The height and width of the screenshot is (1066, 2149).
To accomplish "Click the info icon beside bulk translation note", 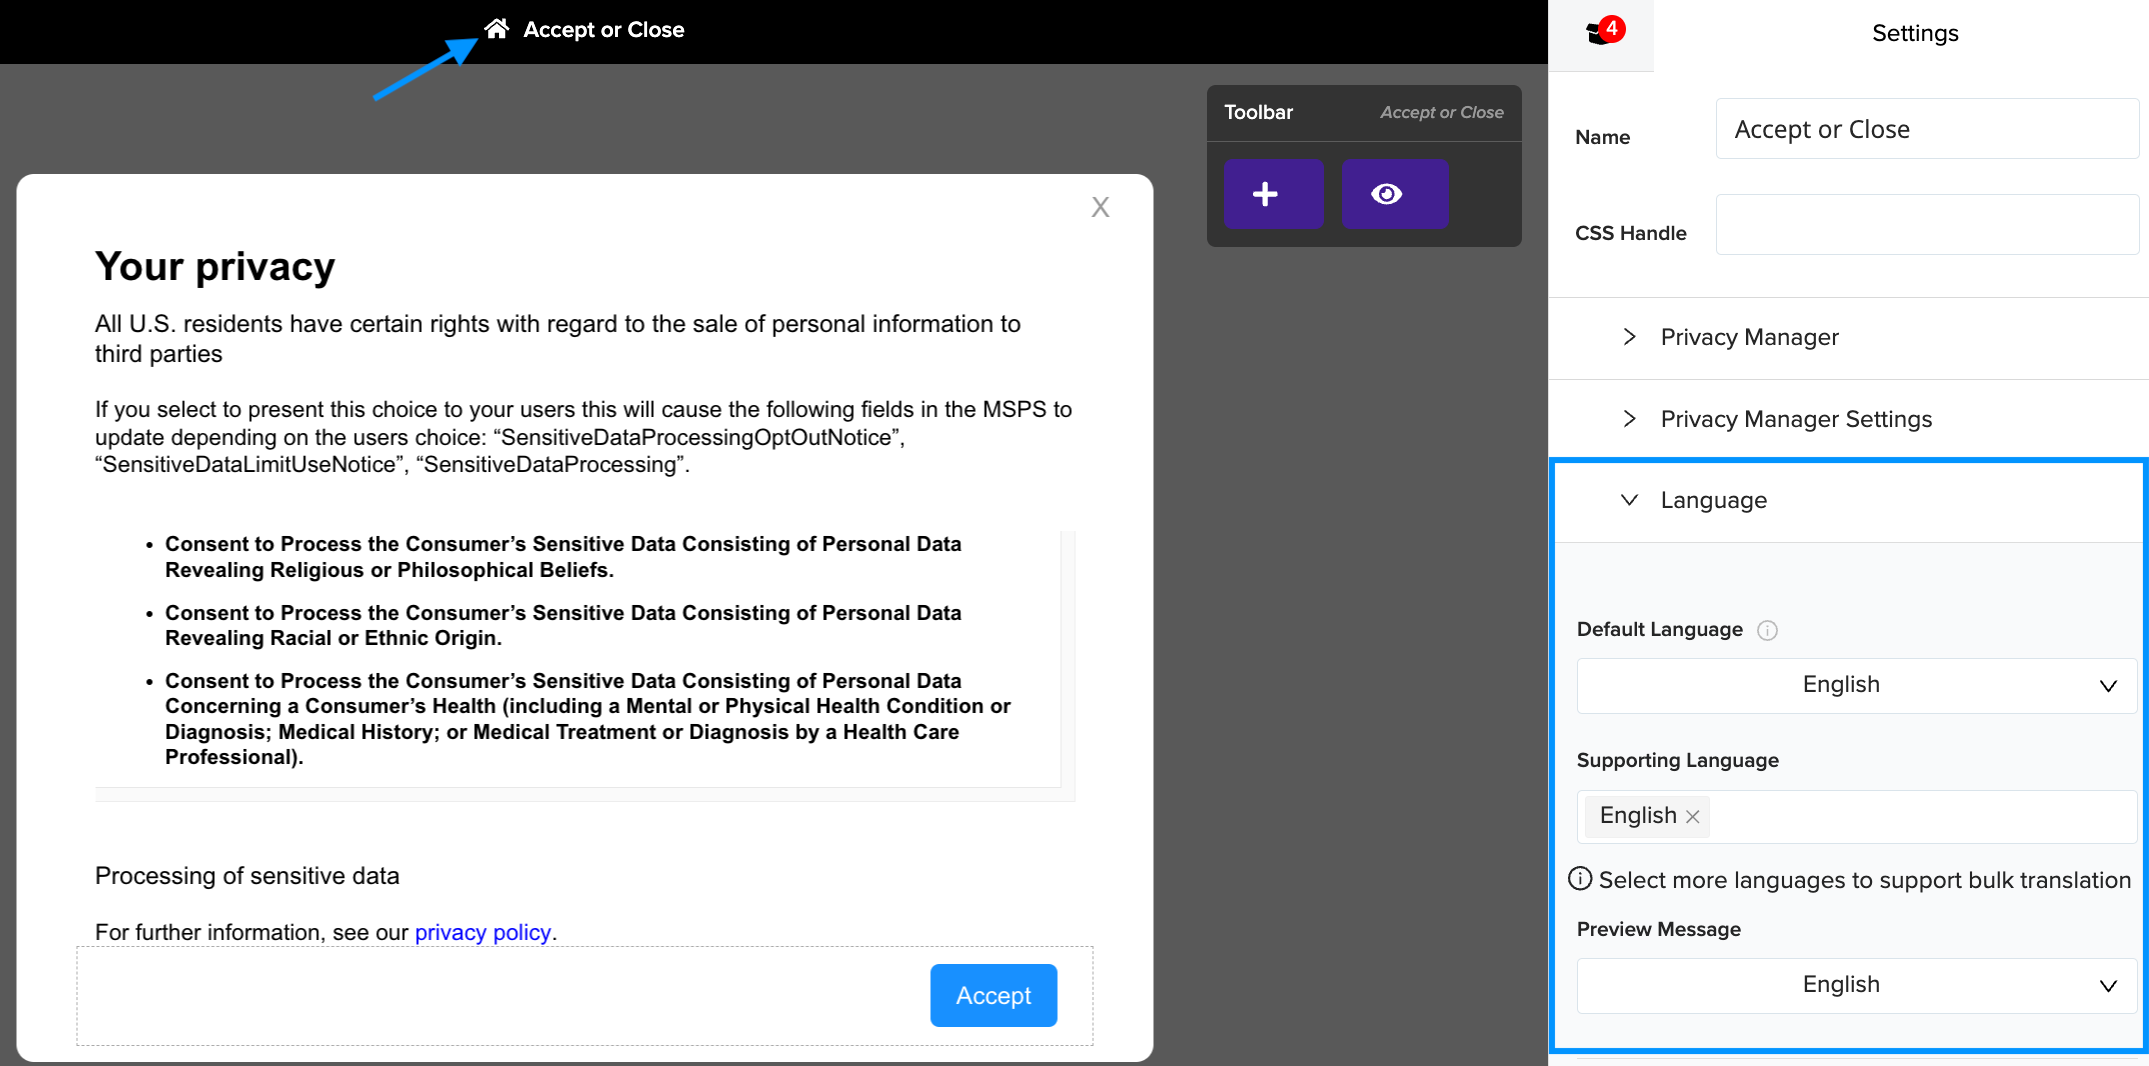I will click(1580, 879).
